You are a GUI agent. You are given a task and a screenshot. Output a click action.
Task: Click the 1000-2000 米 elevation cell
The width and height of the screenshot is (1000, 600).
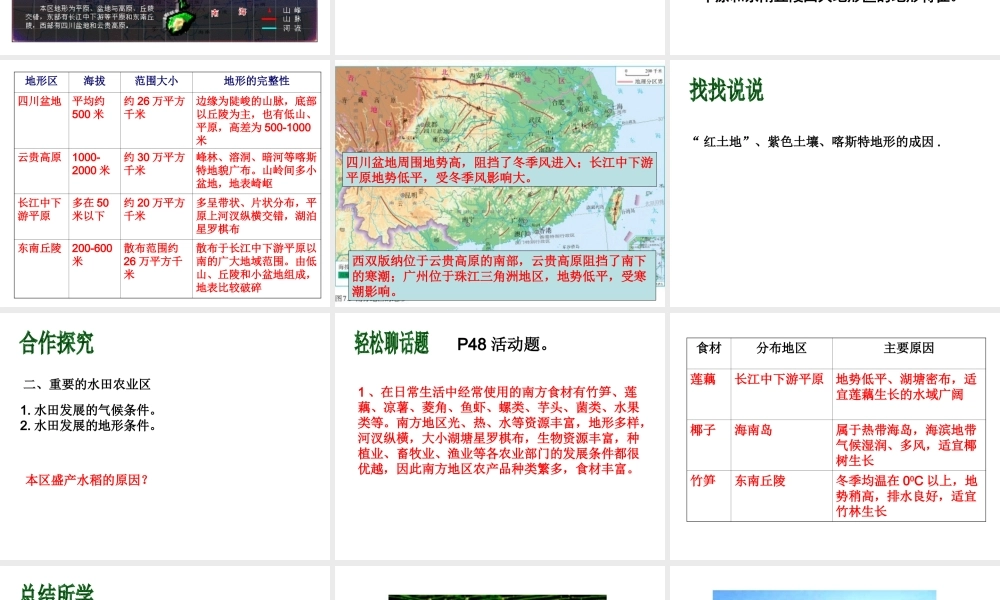[94, 171]
